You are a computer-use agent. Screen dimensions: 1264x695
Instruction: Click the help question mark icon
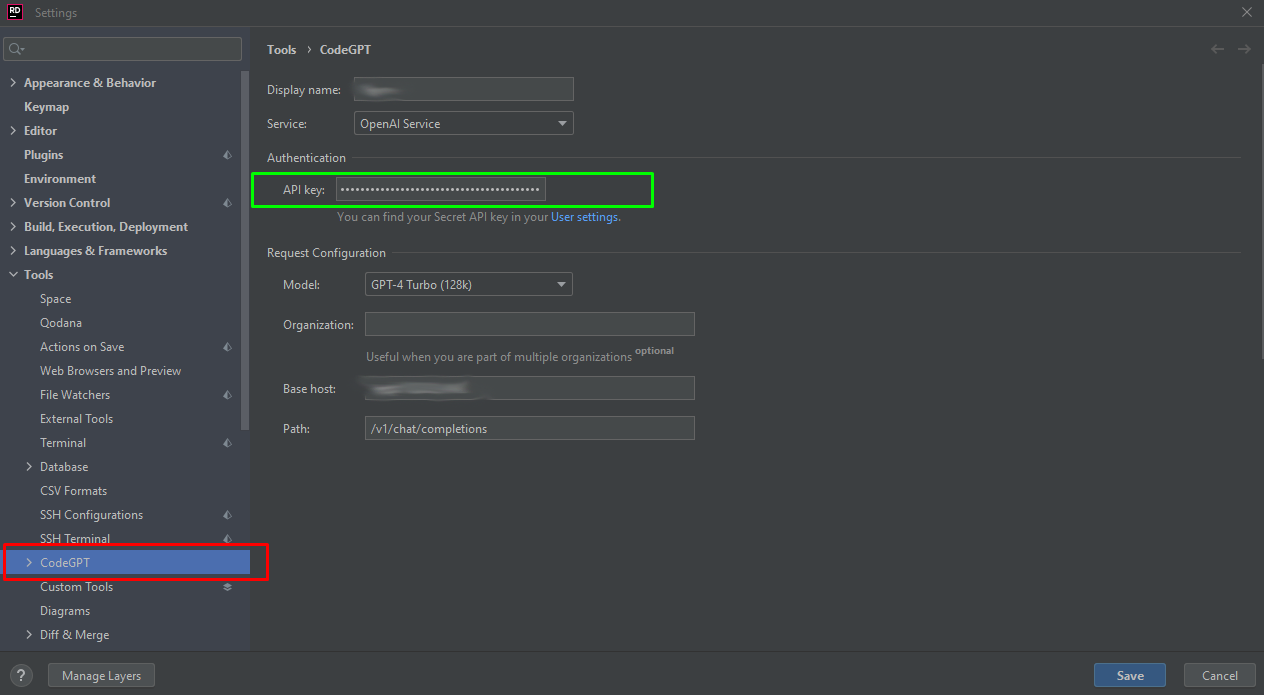(x=22, y=676)
